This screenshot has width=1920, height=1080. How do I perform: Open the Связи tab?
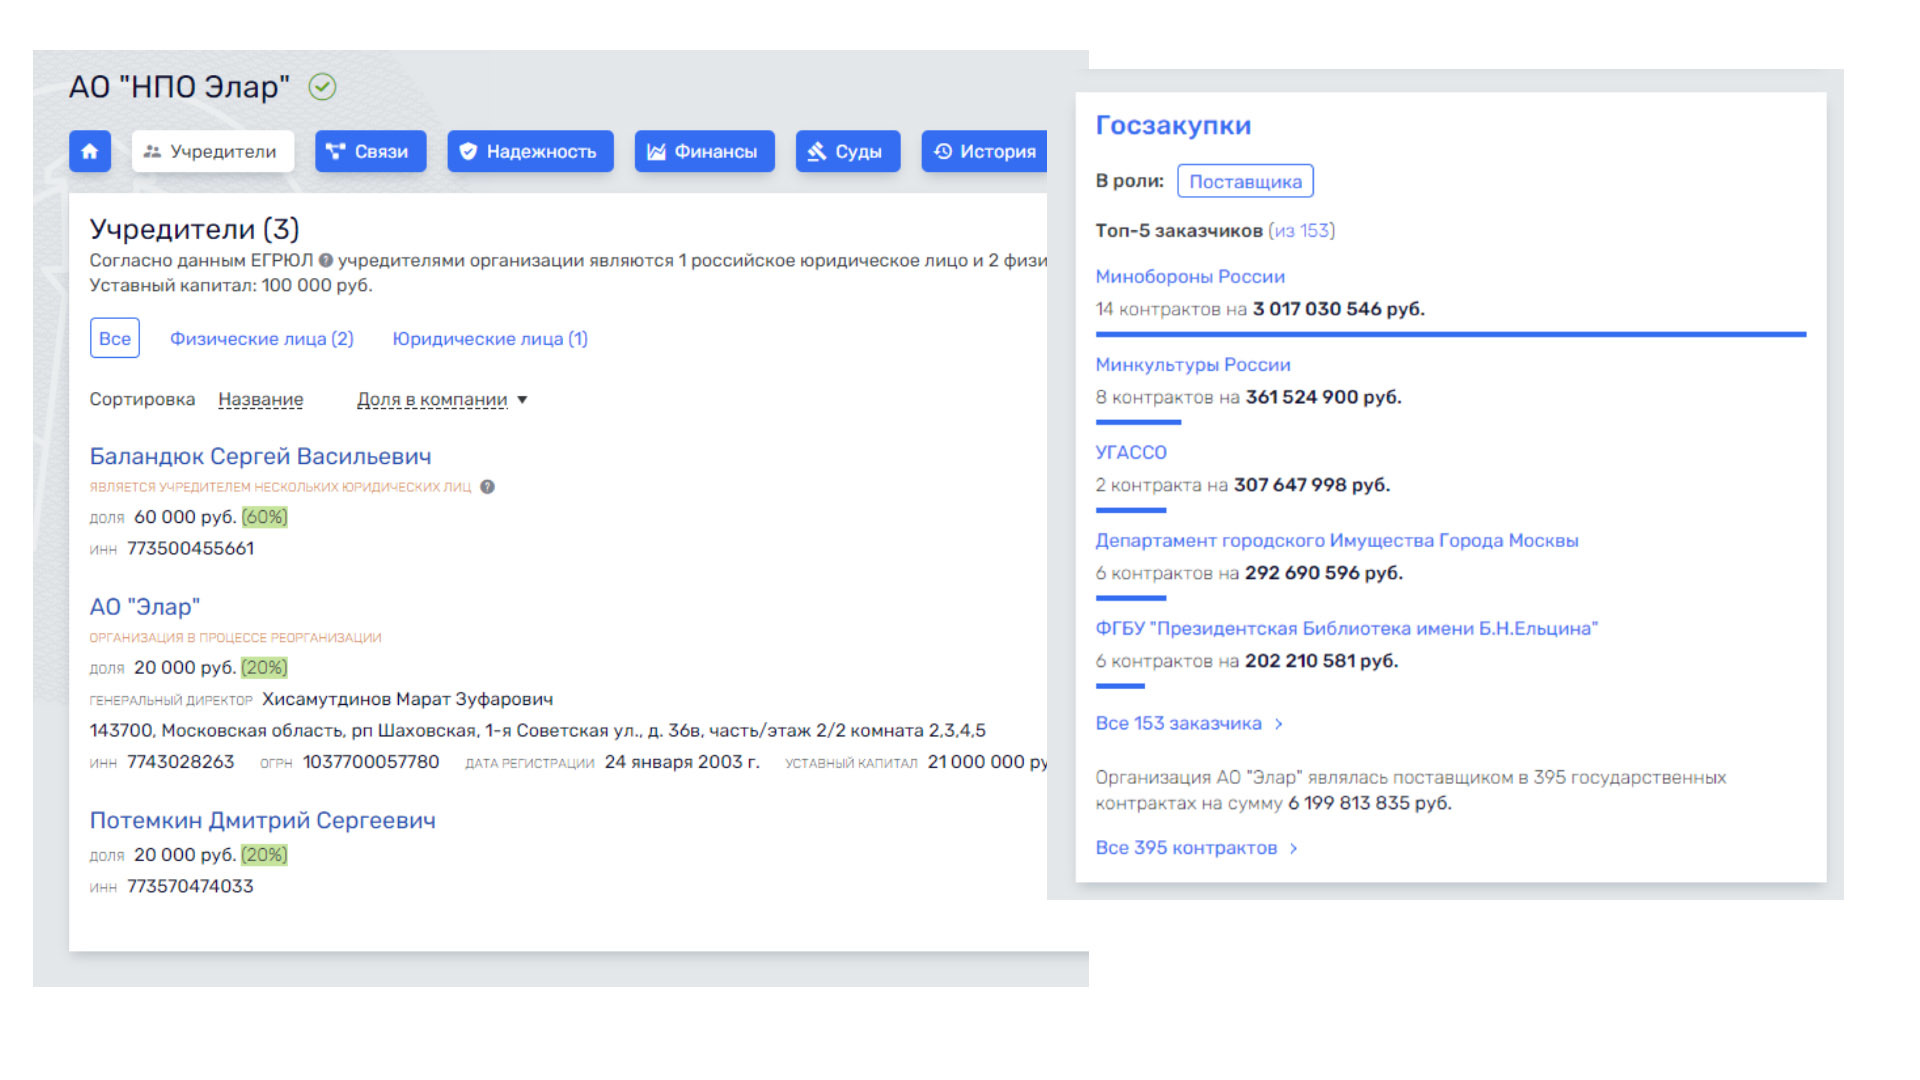point(370,152)
